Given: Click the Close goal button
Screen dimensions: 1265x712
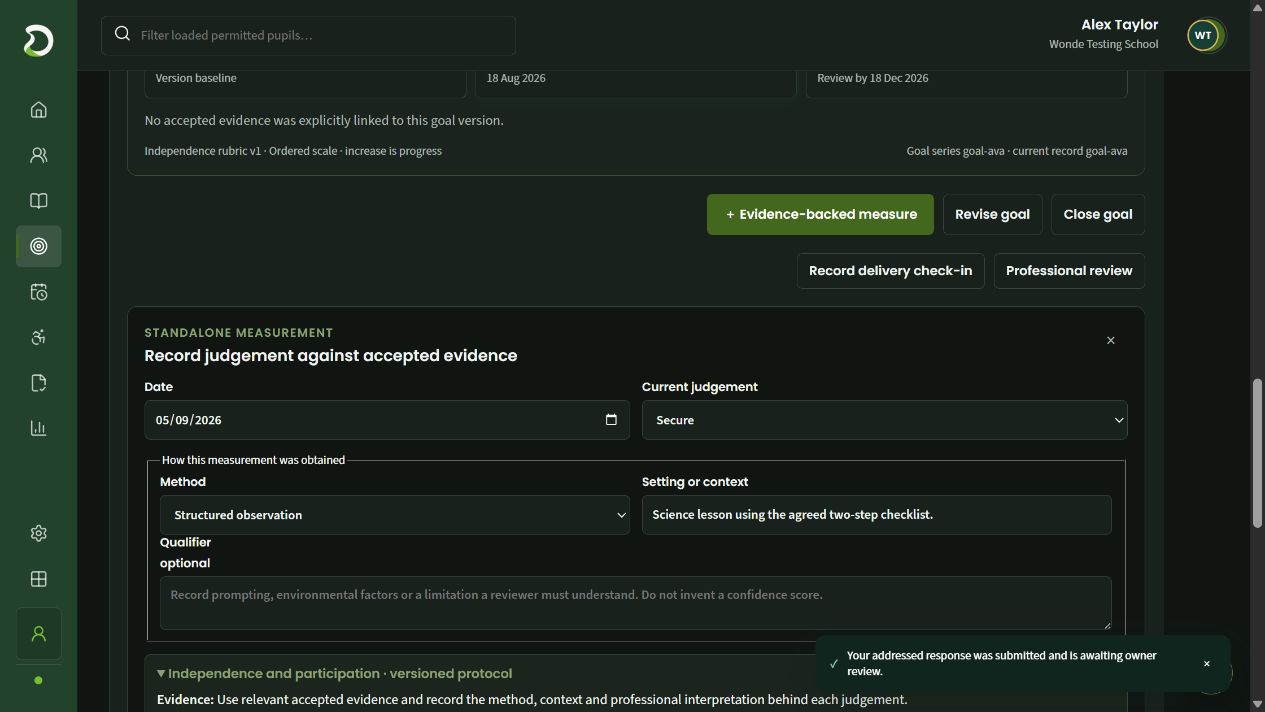Looking at the screenshot, I should click(x=1097, y=214).
